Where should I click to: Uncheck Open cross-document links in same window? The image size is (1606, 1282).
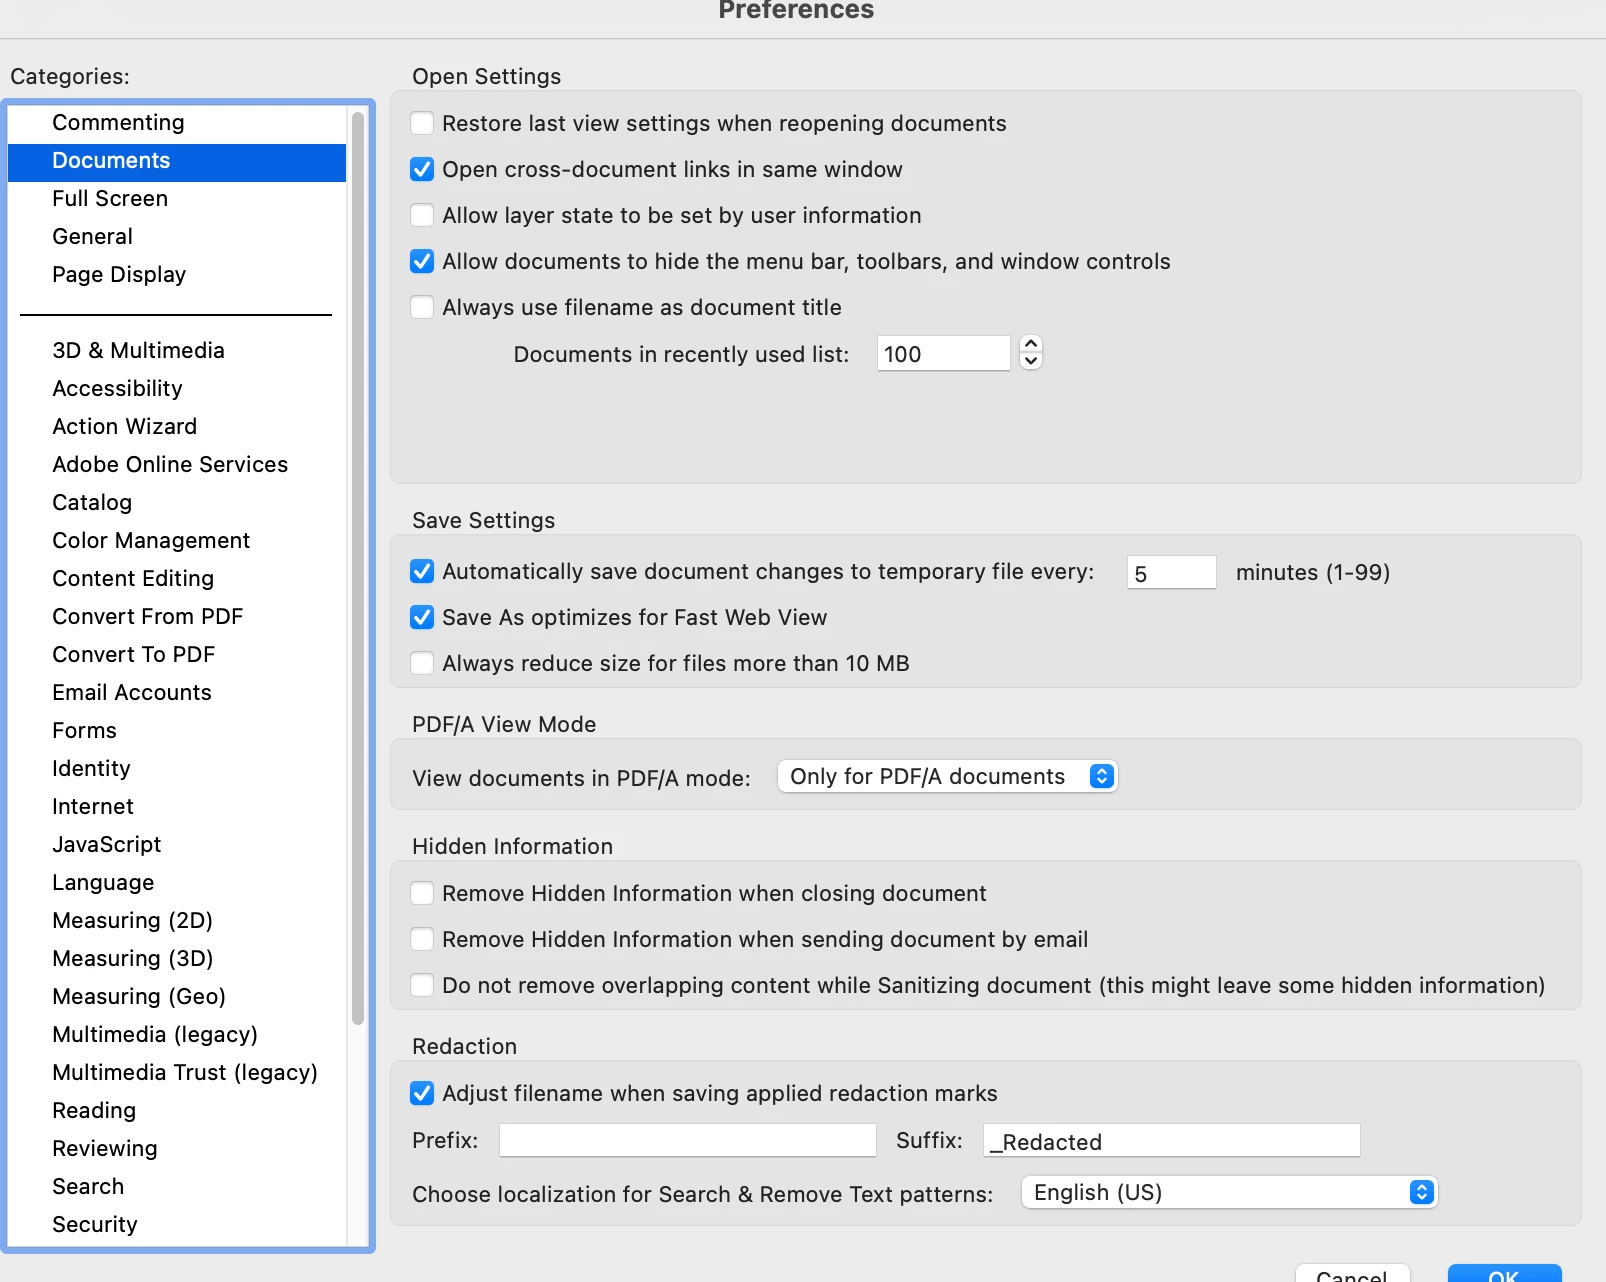422,169
